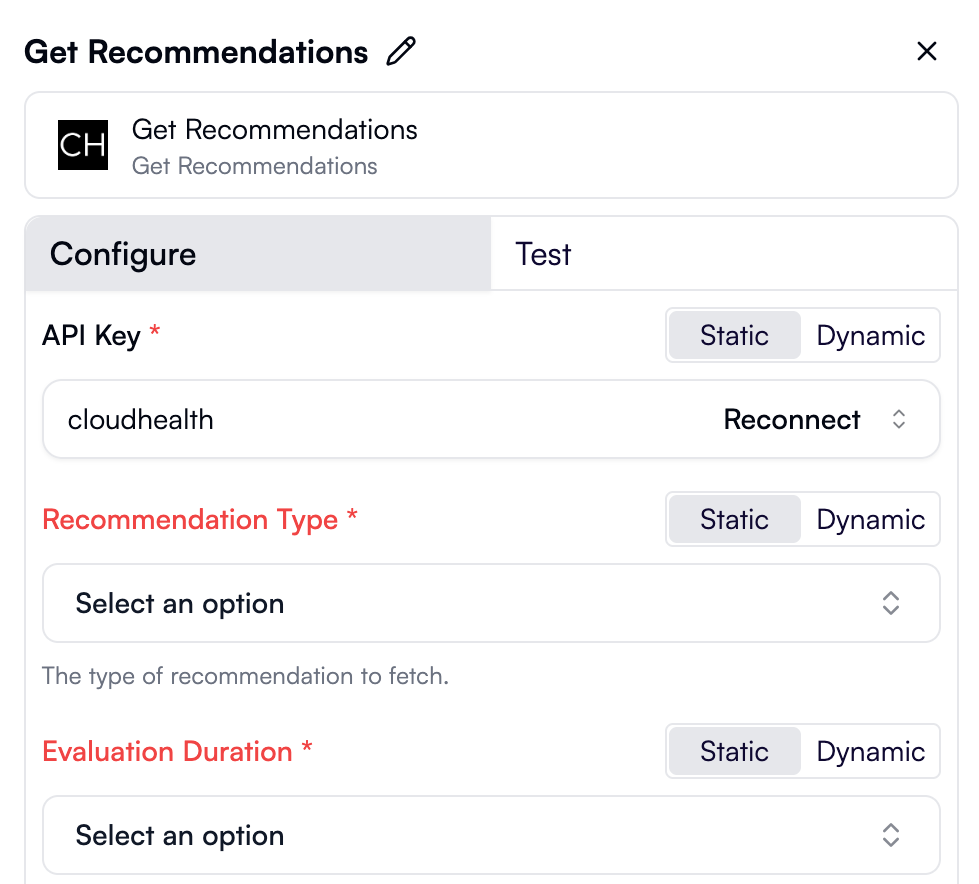Set Recommendation Type to Dynamic
Viewport: 979px width, 884px height.
point(870,519)
